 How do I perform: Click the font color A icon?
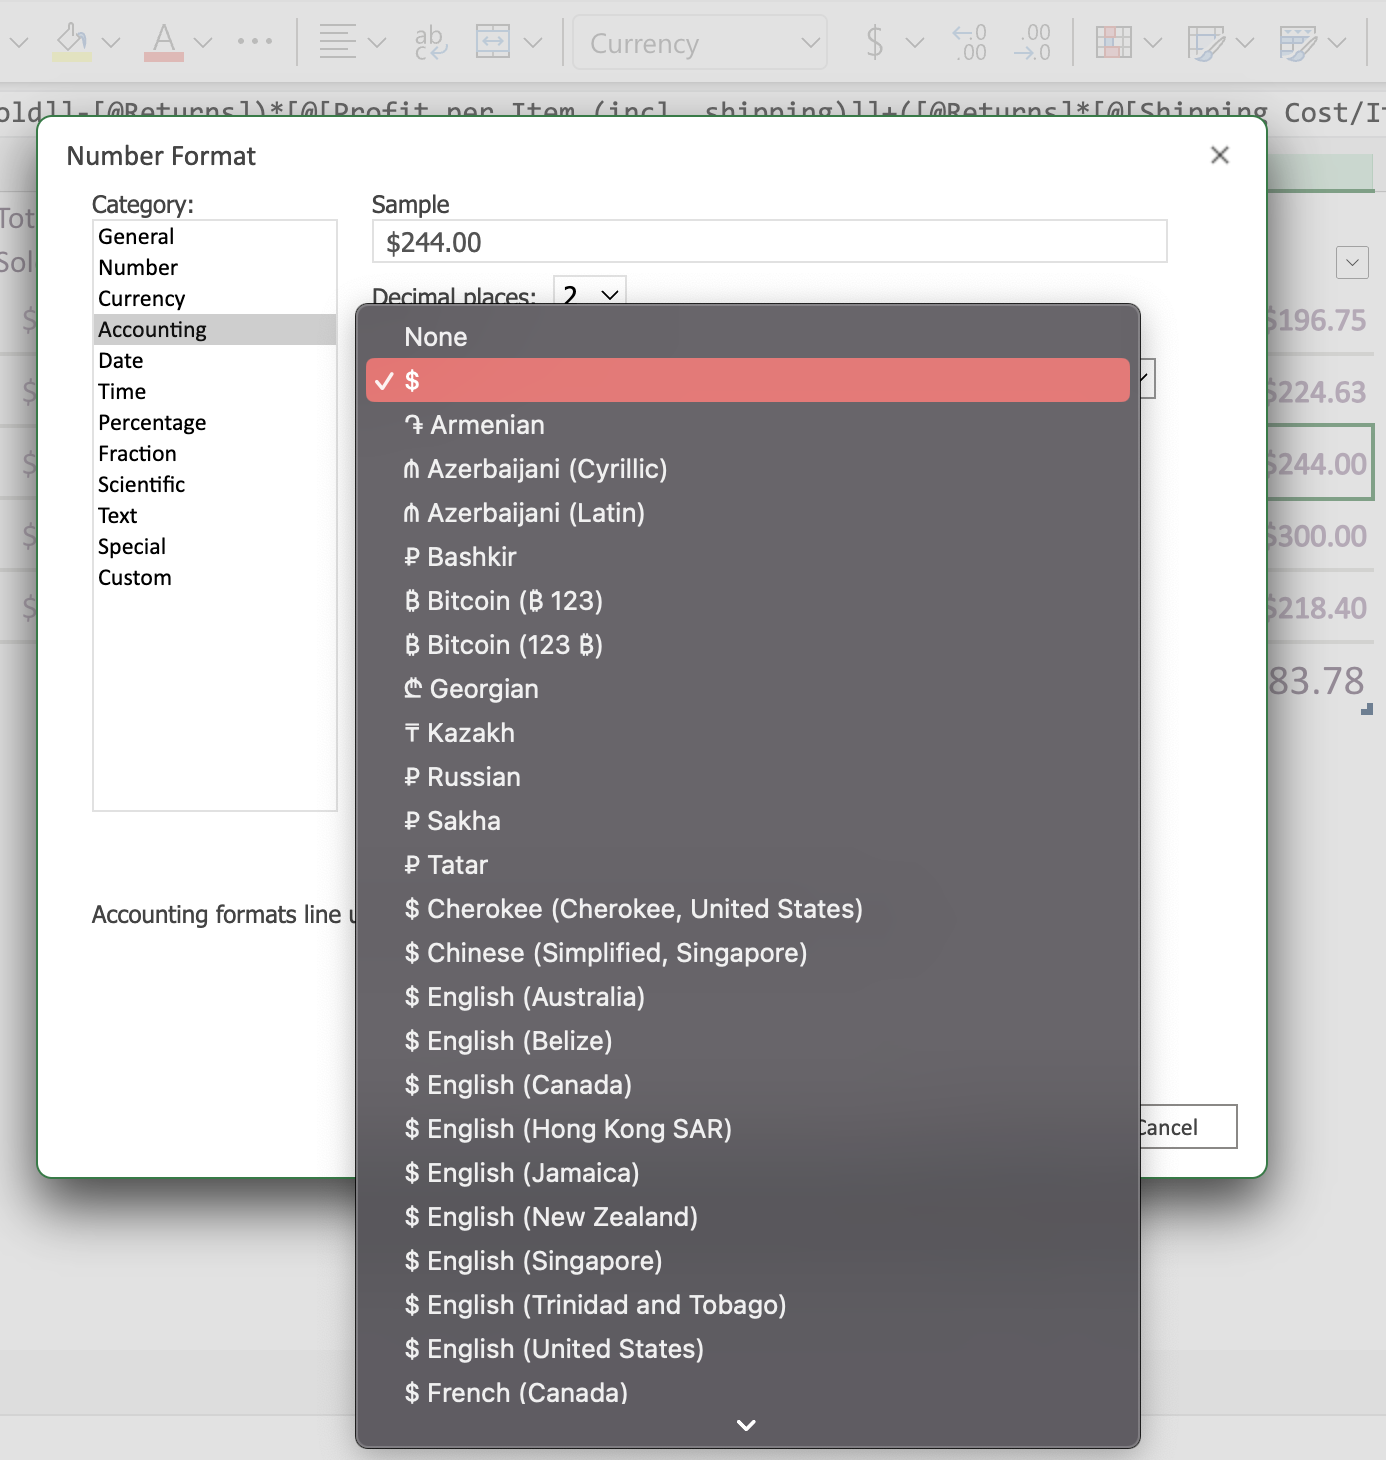click(164, 42)
